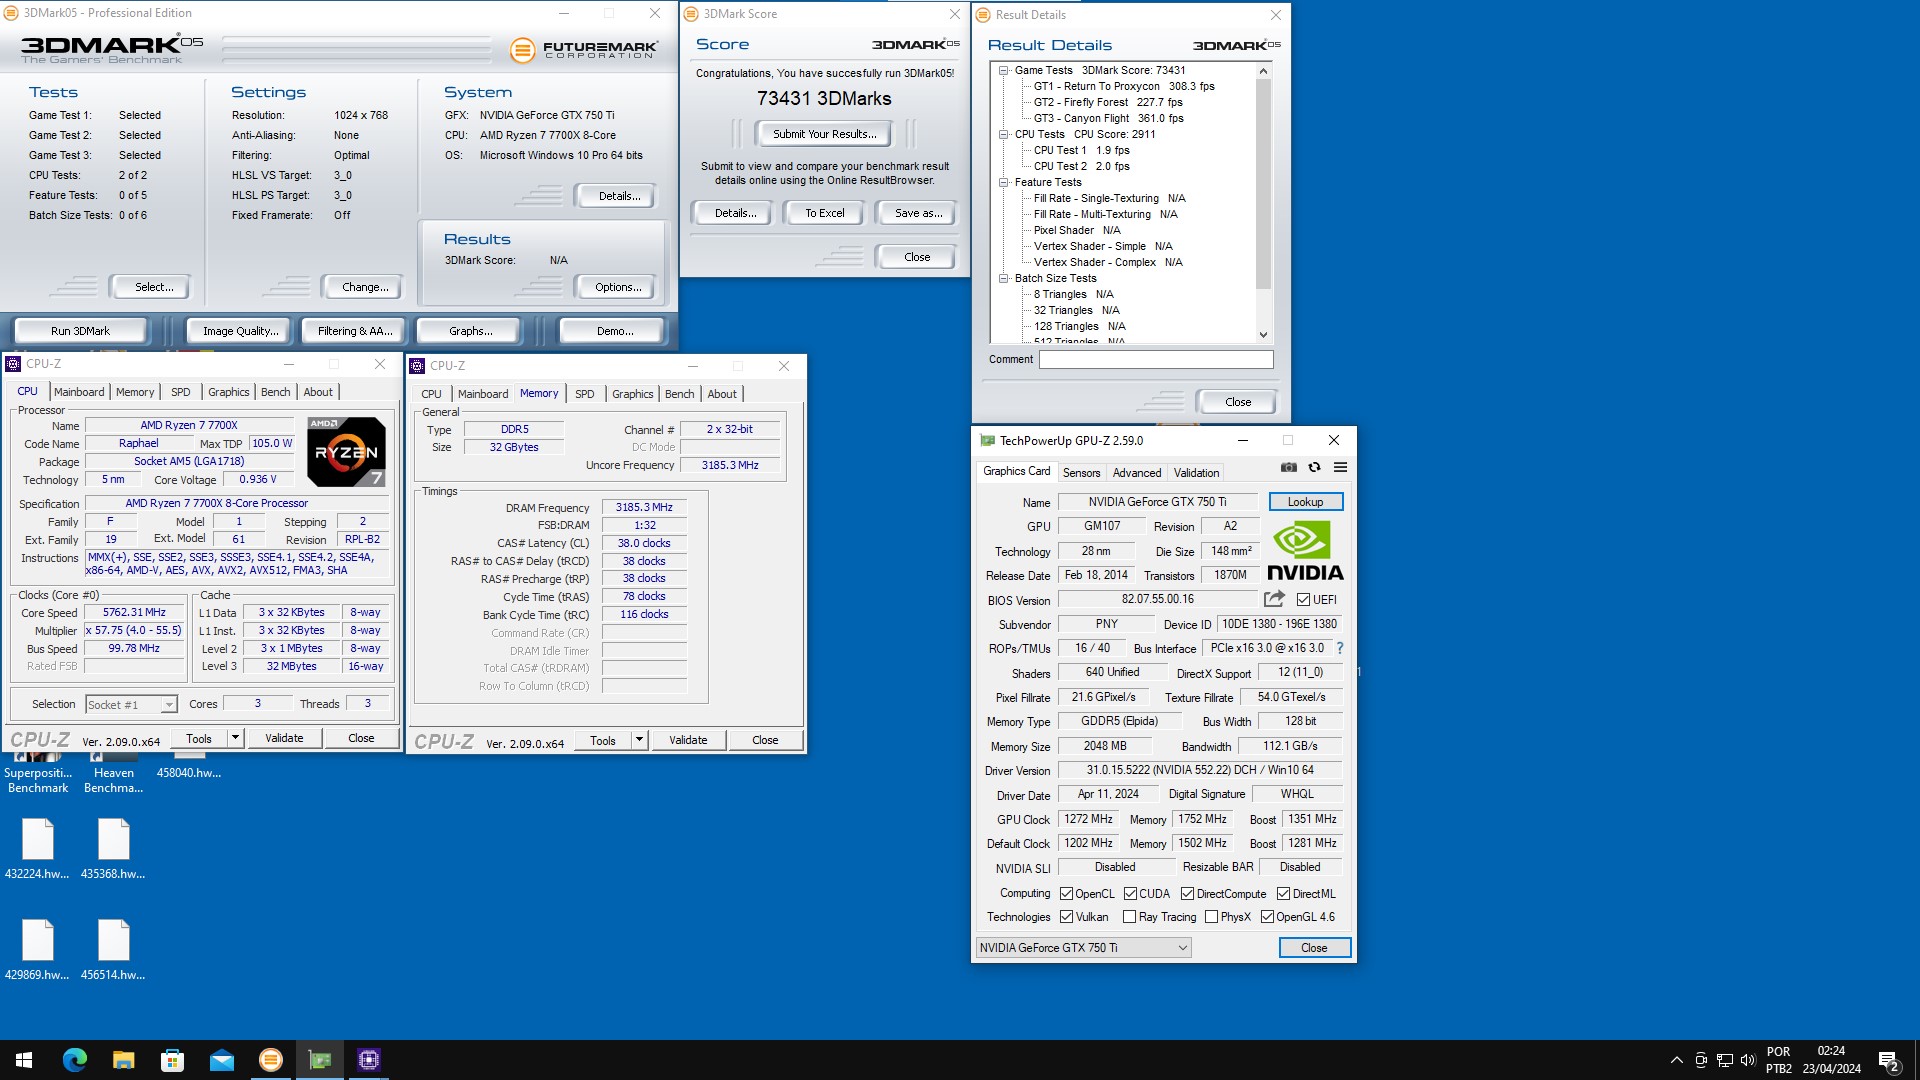
Task: Toggle the DirectCompute checkbox
Action: 1187,894
